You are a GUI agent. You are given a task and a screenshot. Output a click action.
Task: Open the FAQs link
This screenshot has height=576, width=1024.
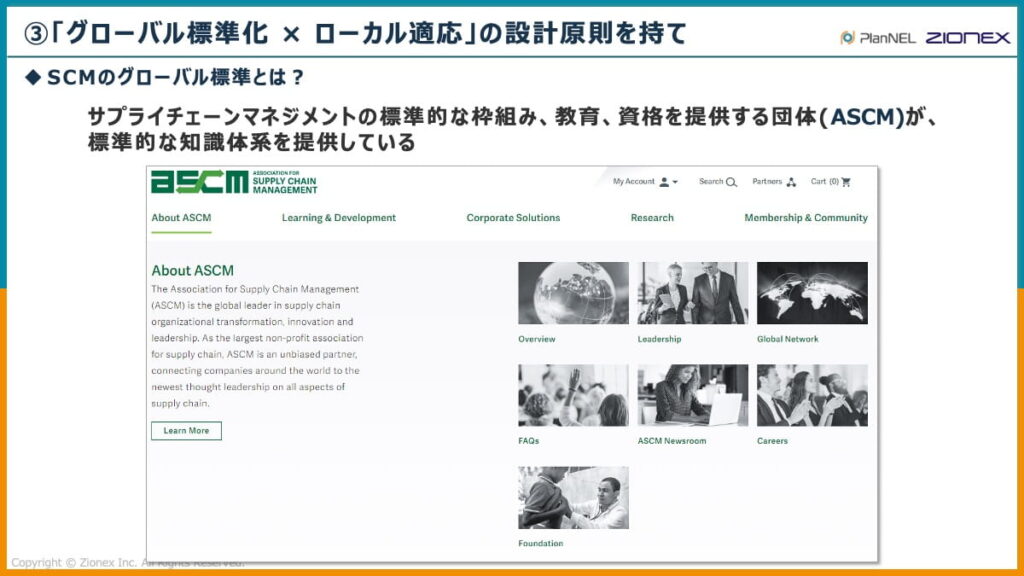529,437
